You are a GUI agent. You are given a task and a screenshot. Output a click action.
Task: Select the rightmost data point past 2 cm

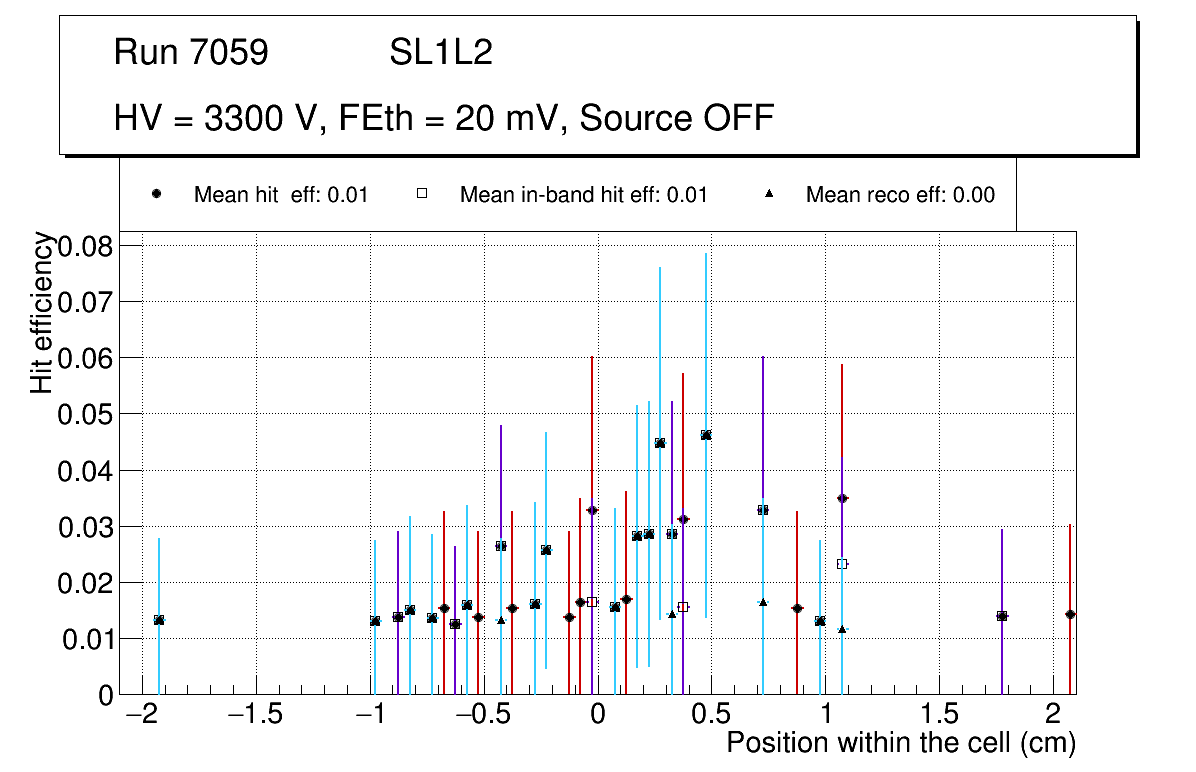pos(1070,614)
